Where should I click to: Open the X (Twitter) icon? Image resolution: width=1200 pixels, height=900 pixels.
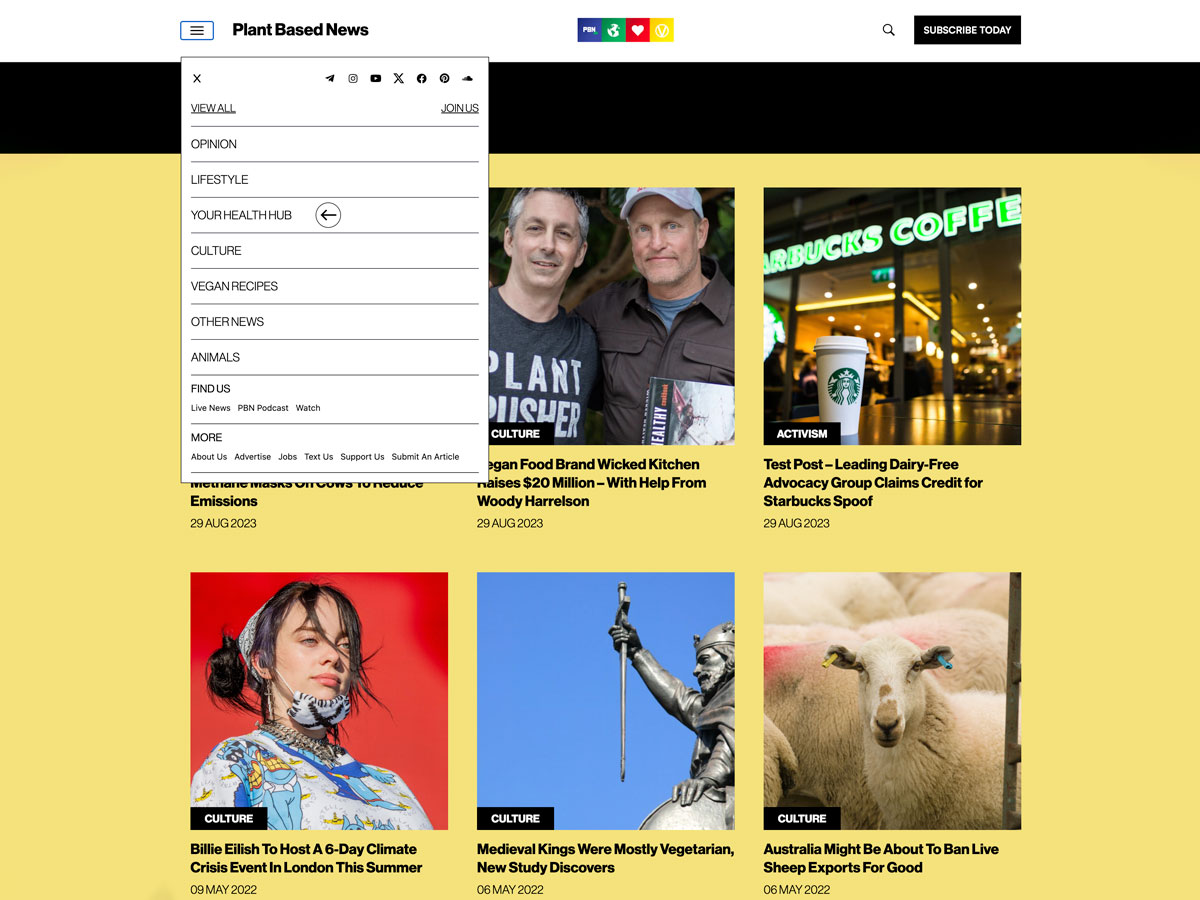tap(399, 79)
